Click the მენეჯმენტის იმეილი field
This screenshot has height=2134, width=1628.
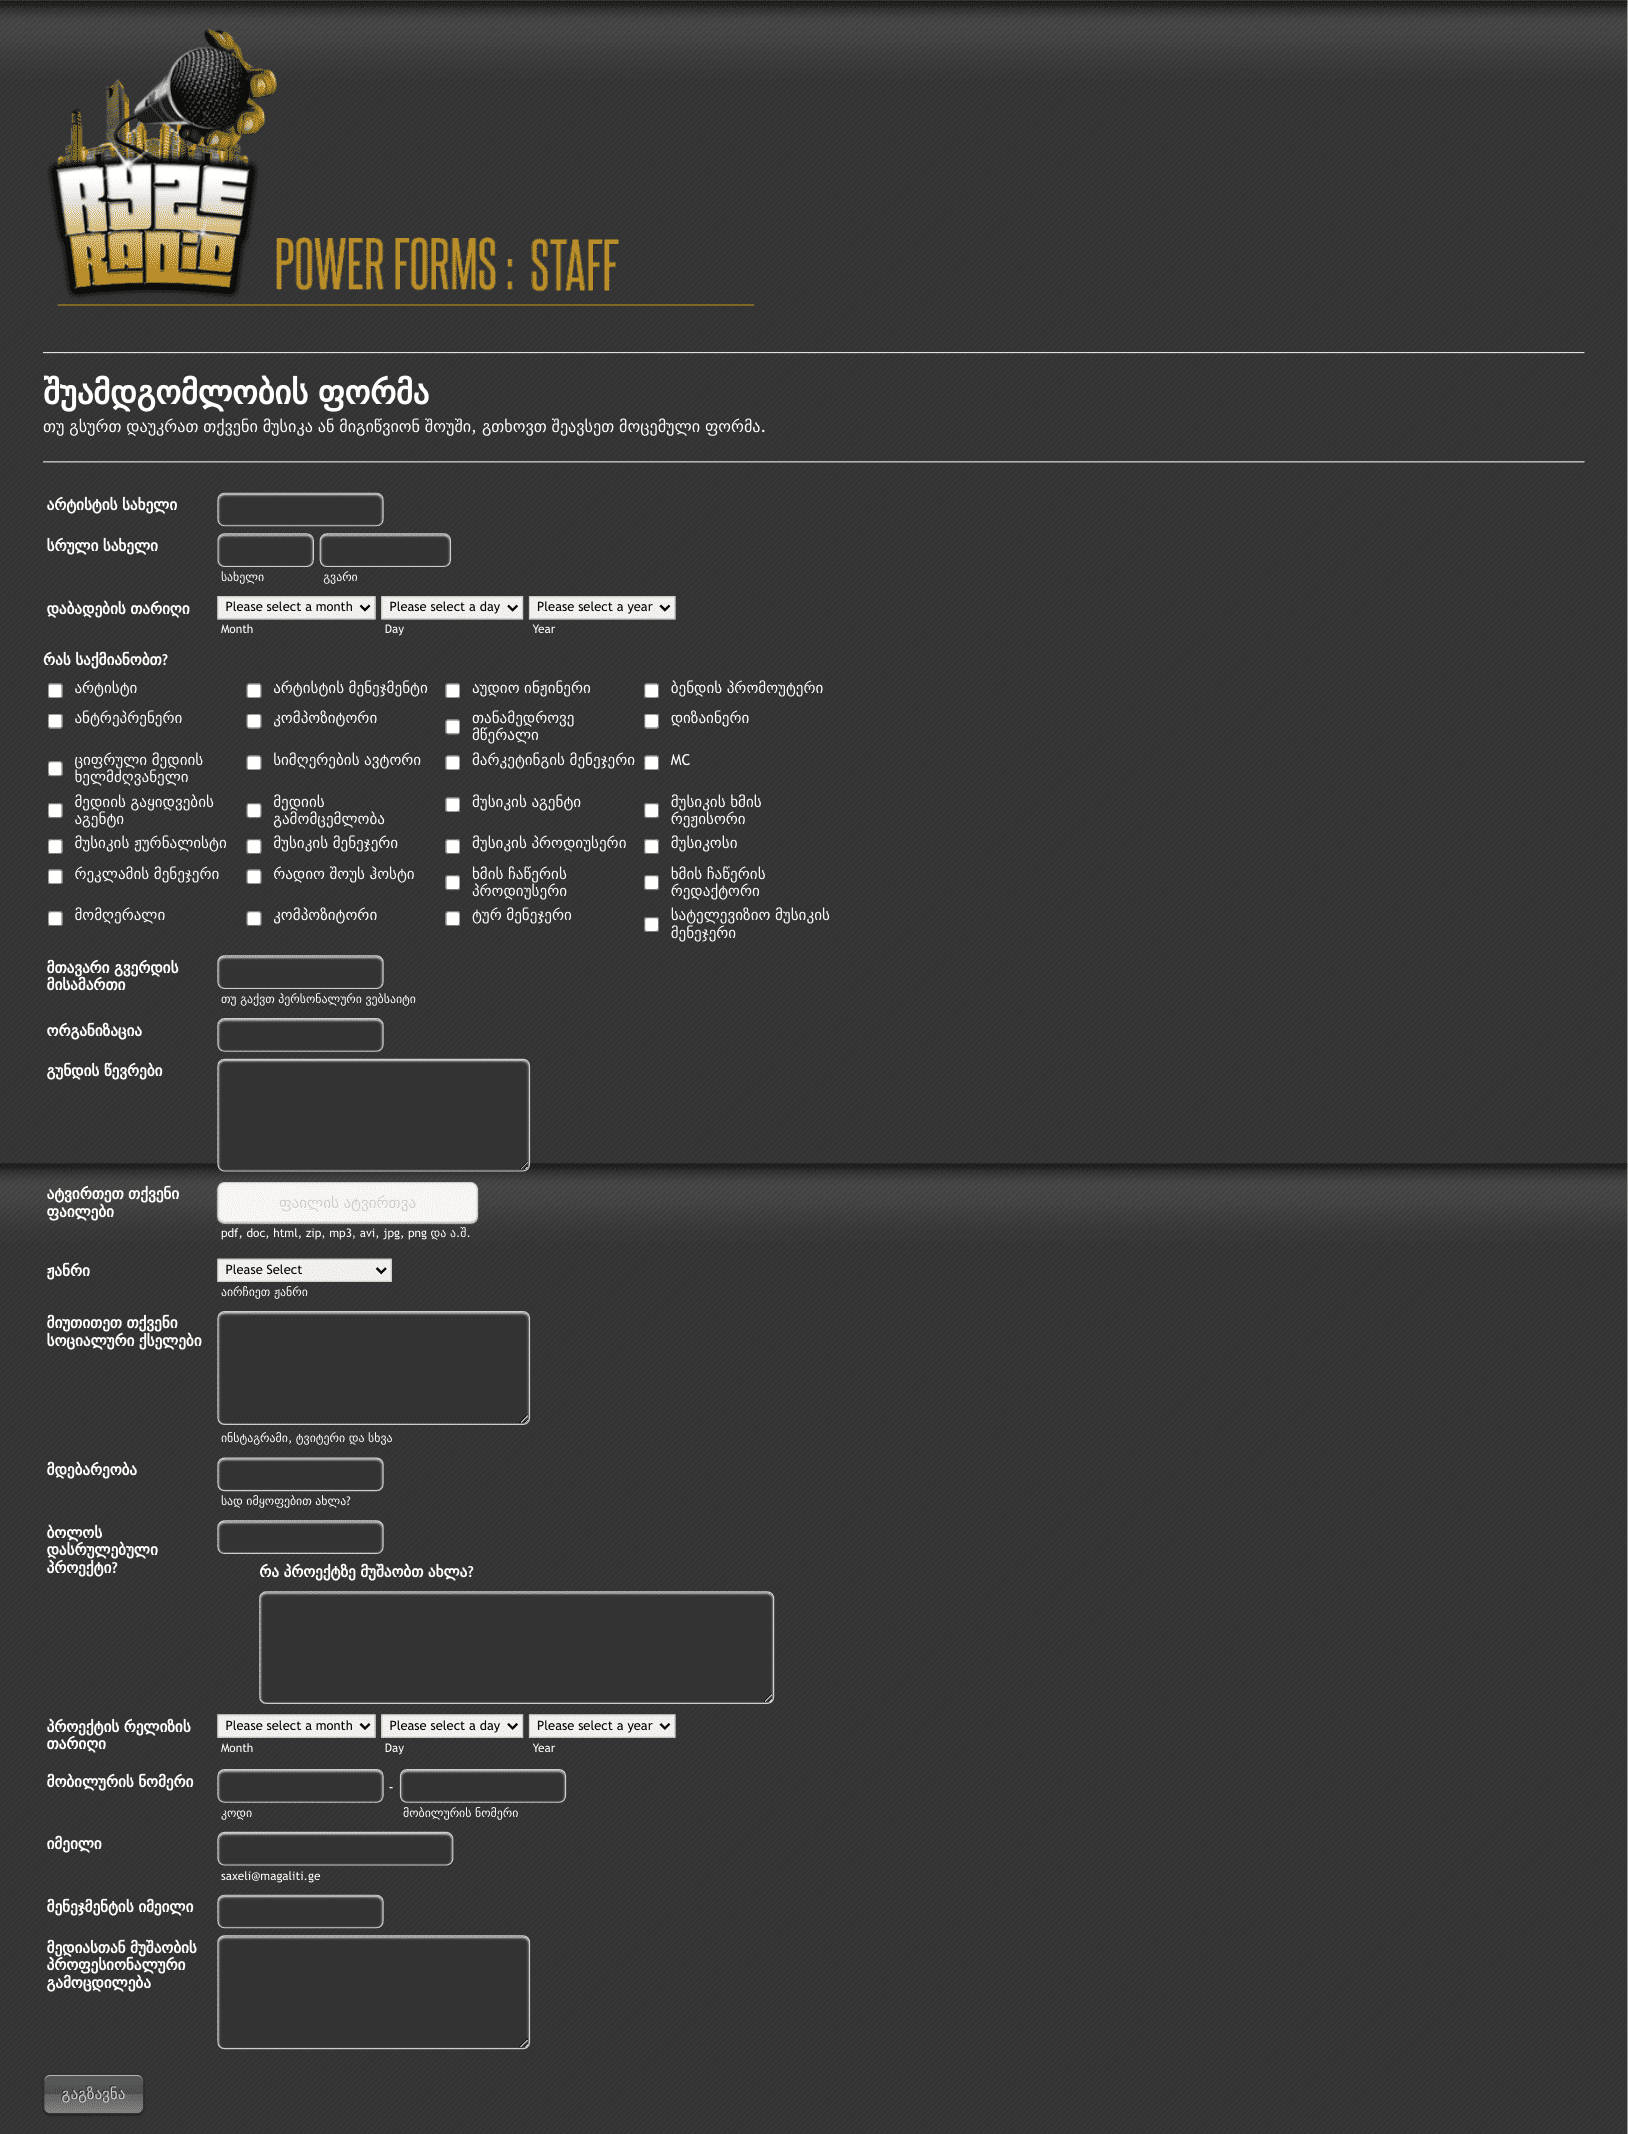[x=300, y=1912]
